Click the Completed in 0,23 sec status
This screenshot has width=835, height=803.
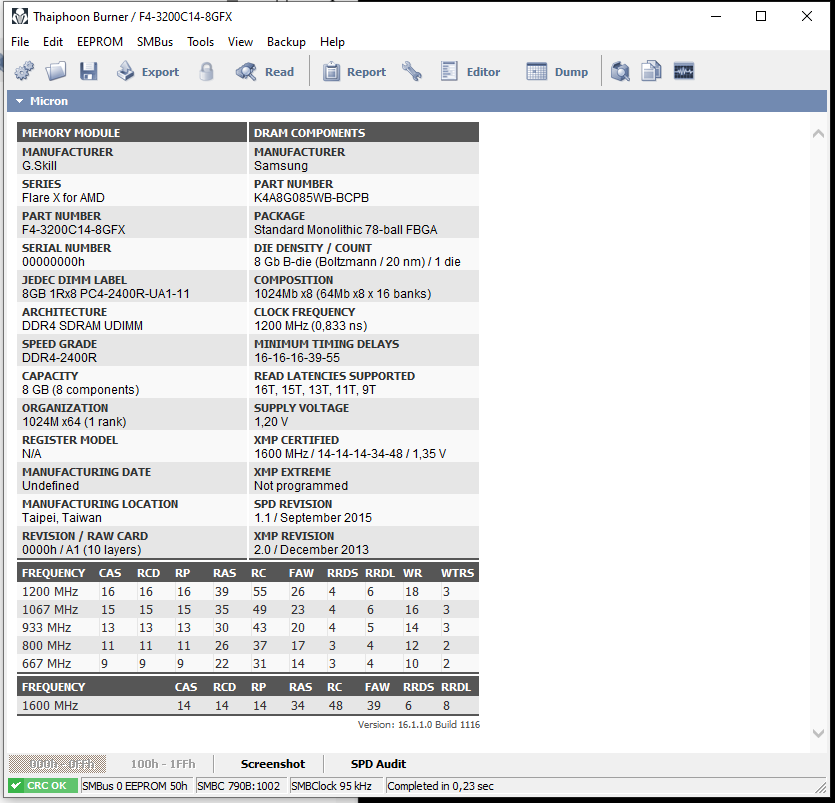(440, 786)
